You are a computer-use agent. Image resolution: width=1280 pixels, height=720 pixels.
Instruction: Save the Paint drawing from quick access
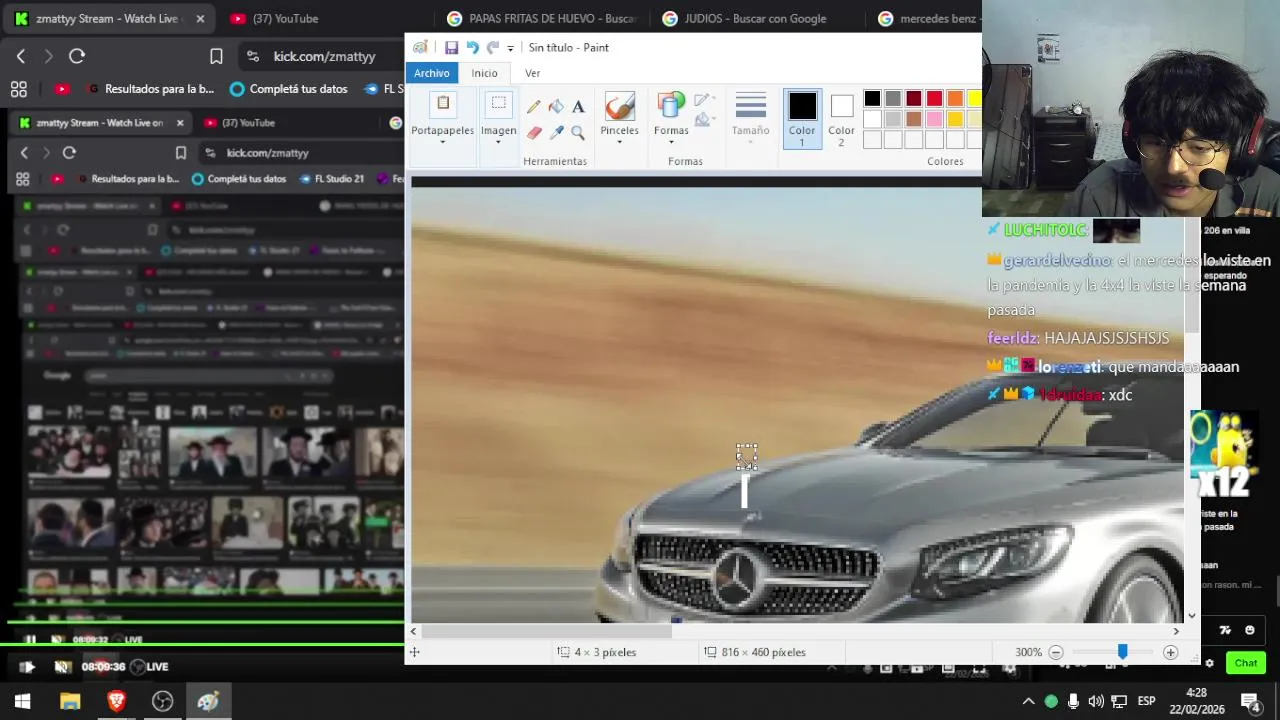coord(451,48)
